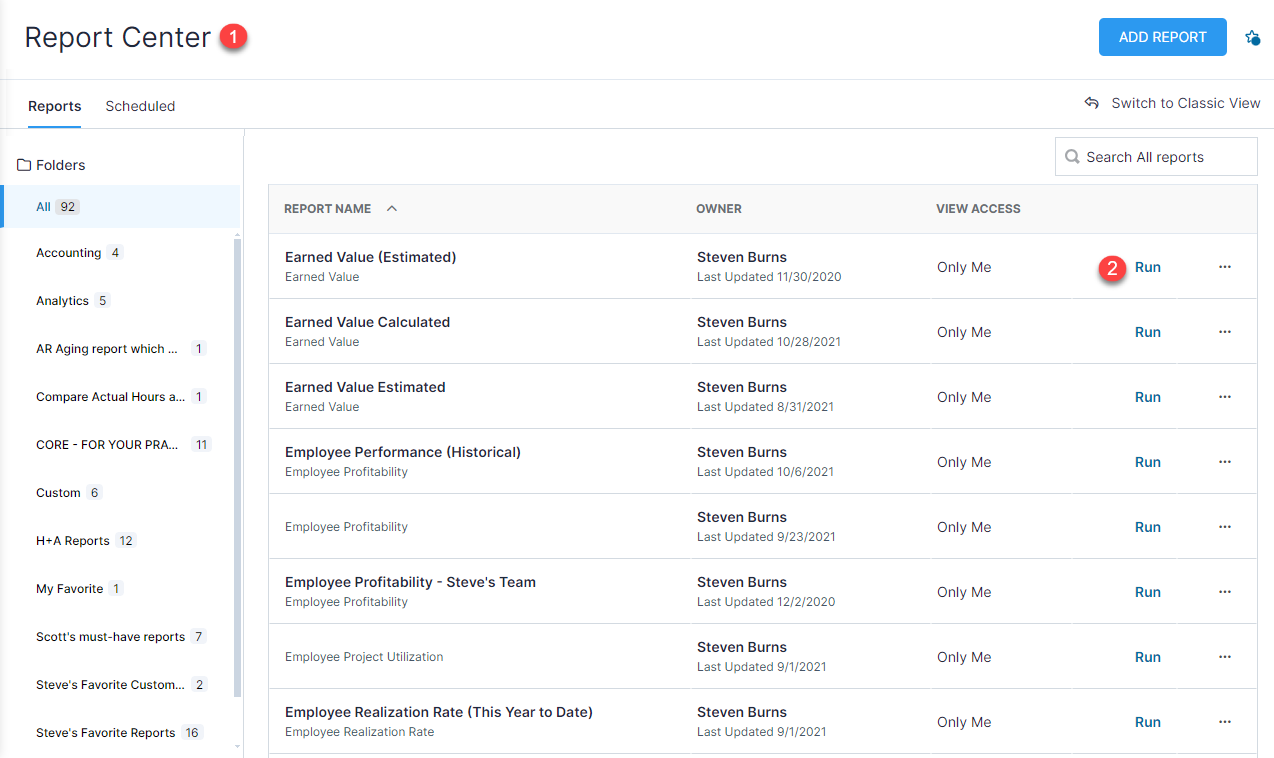The height and width of the screenshot is (758, 1274).
Task: Switch to the Scheduled tab
Action: tap(140, 106)
